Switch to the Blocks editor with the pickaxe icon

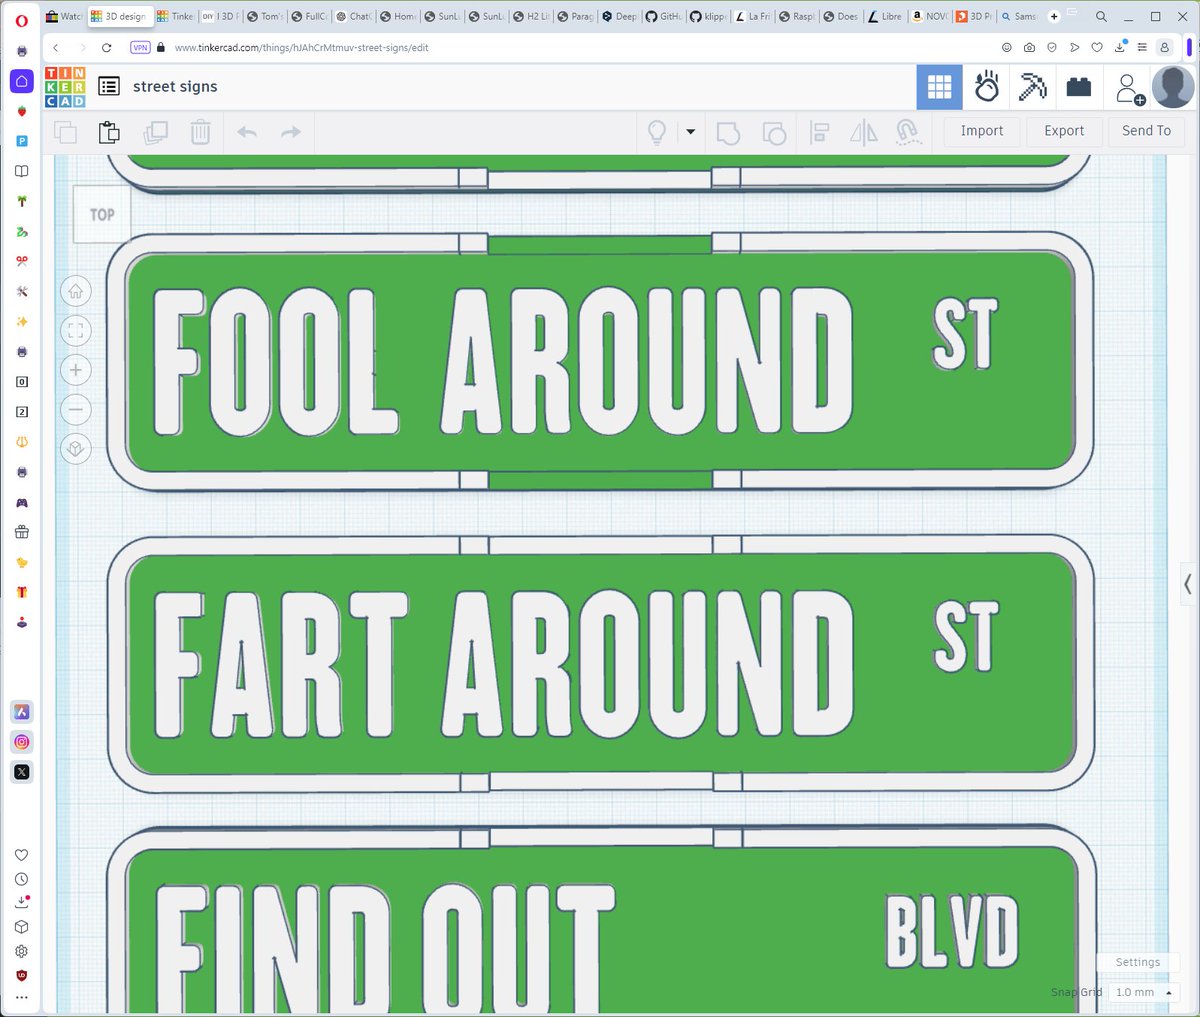point(1032,87)
